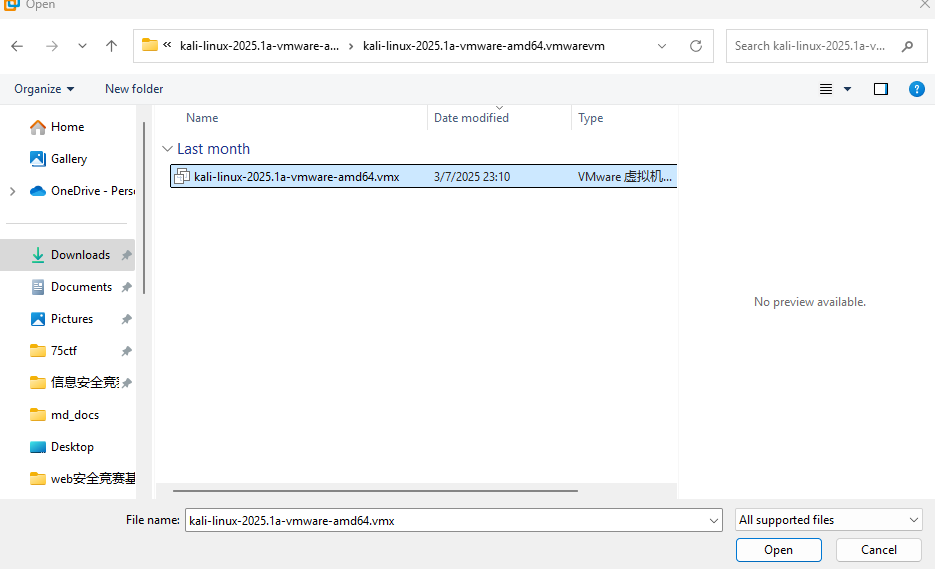
Task: Open Pictures in navigation pane
Action: [x=72, y=318]
